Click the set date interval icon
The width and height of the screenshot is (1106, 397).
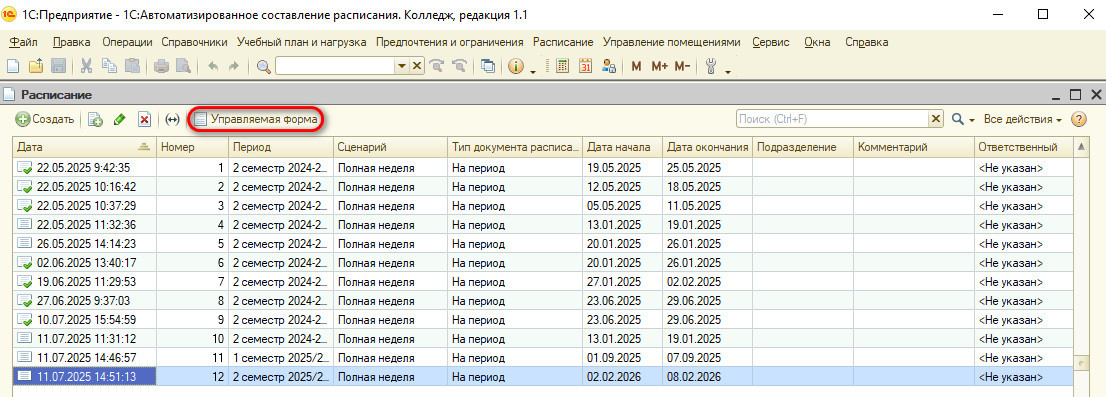point(172,120)
